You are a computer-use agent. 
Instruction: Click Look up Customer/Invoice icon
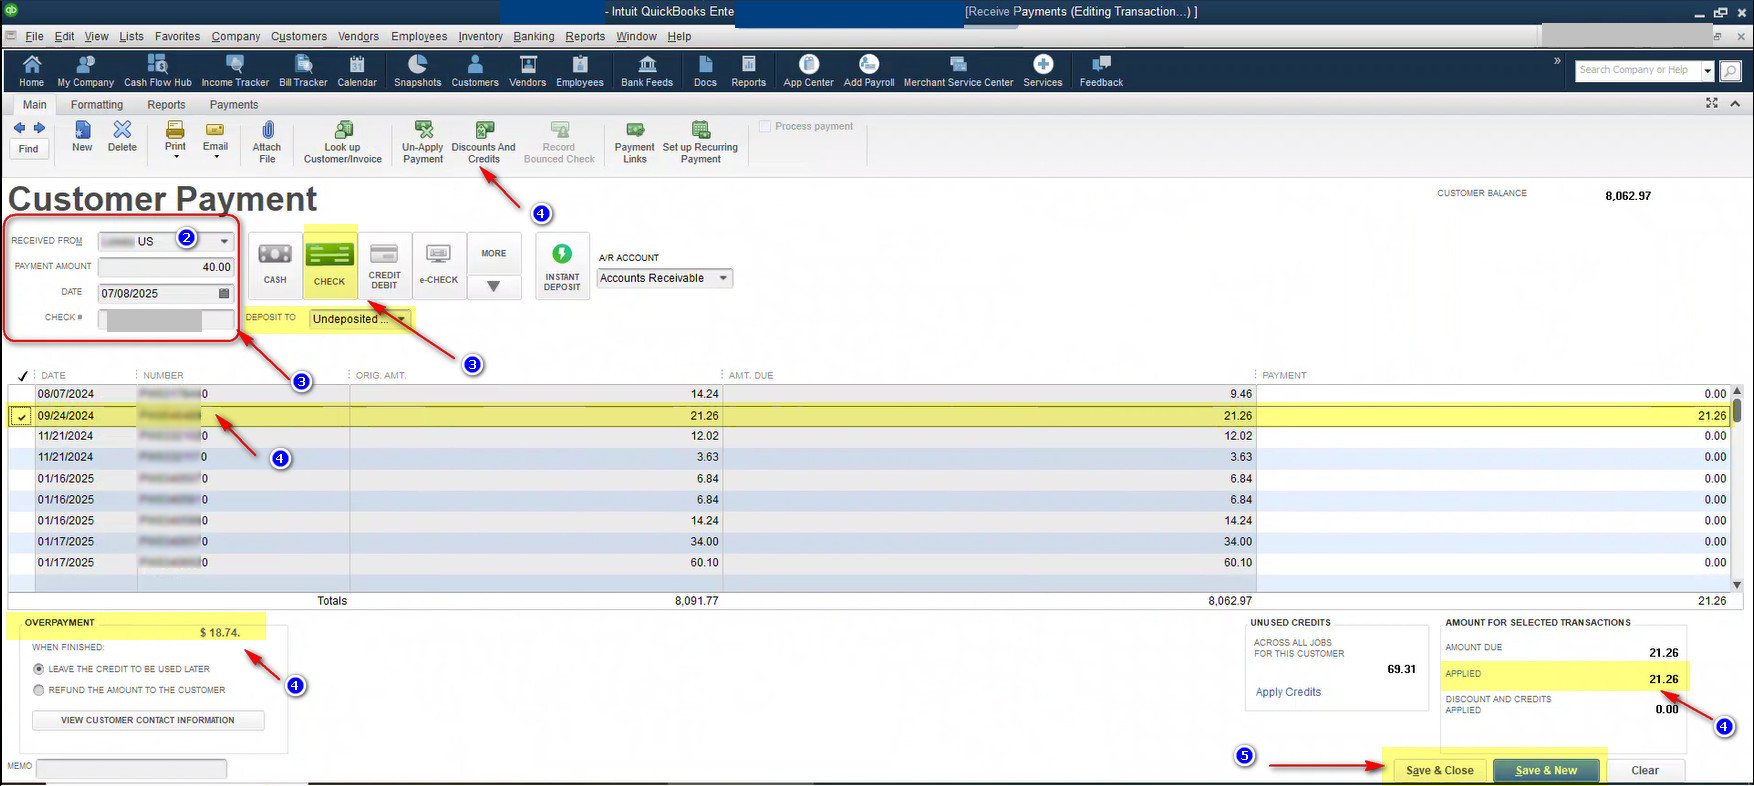pos(343,142)
